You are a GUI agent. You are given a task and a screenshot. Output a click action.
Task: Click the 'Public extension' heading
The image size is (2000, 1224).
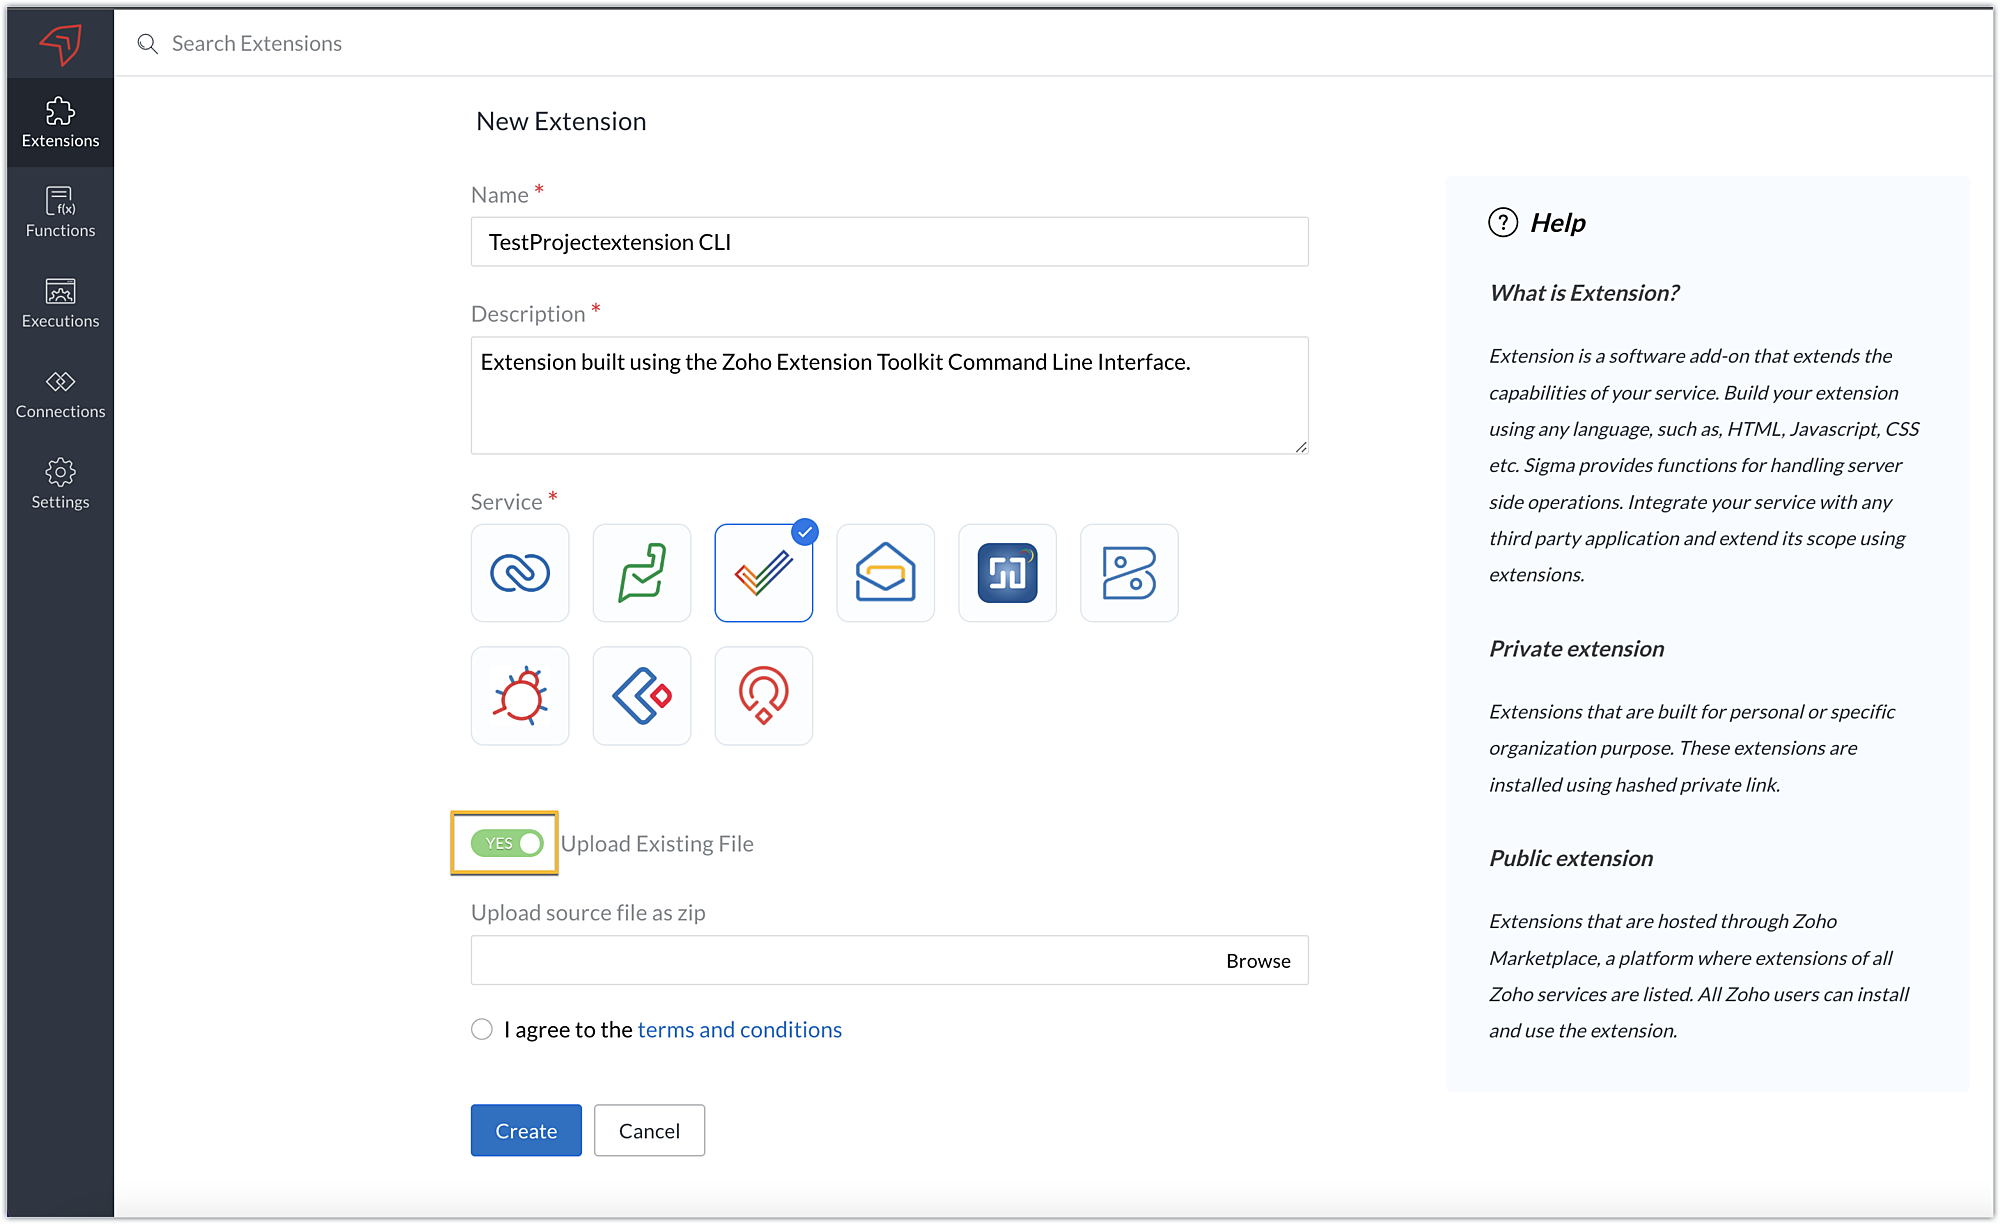tap(1571, 858)
